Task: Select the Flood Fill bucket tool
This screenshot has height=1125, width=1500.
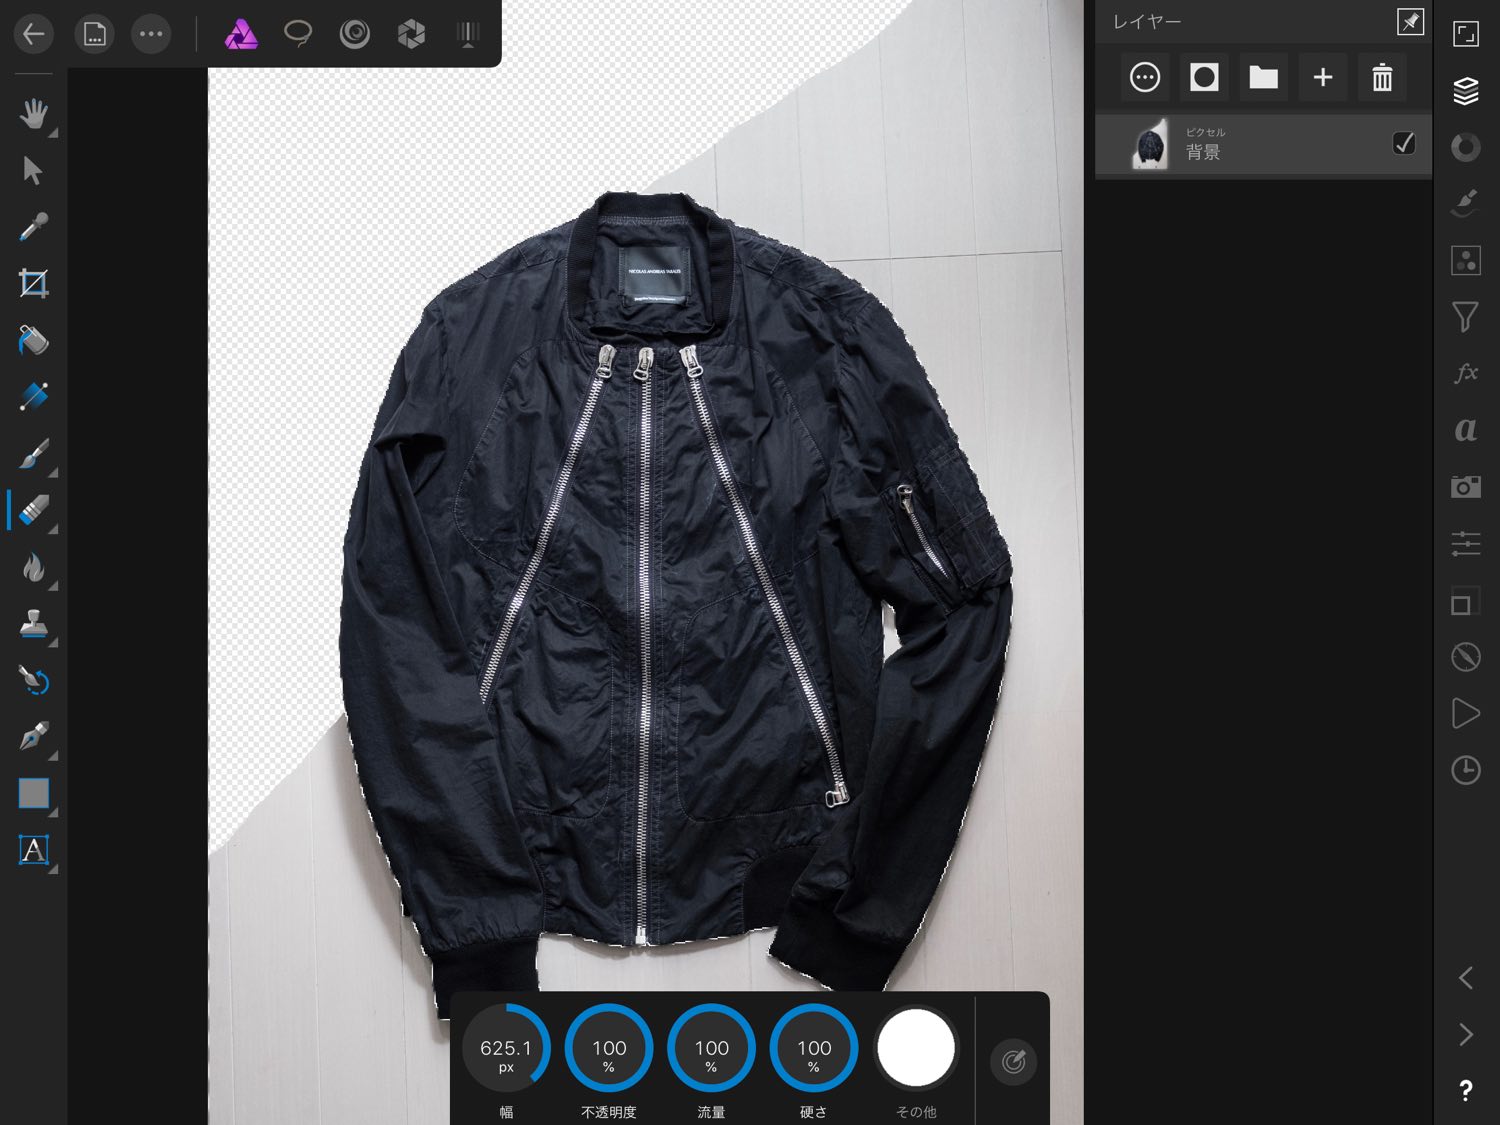Action: coord(33,340)
